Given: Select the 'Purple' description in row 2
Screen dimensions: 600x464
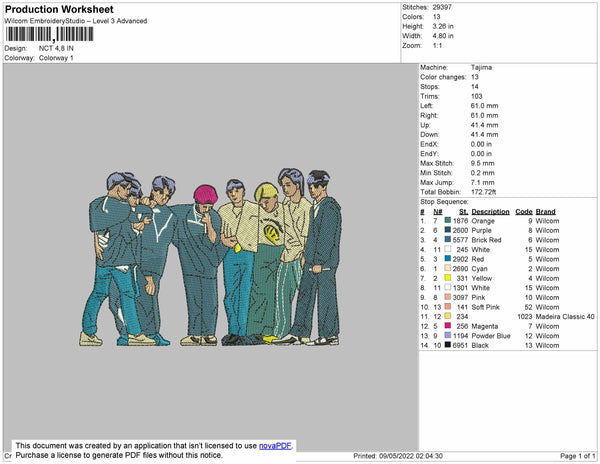Looking at the screenshot, I should [x=481, y=230].
